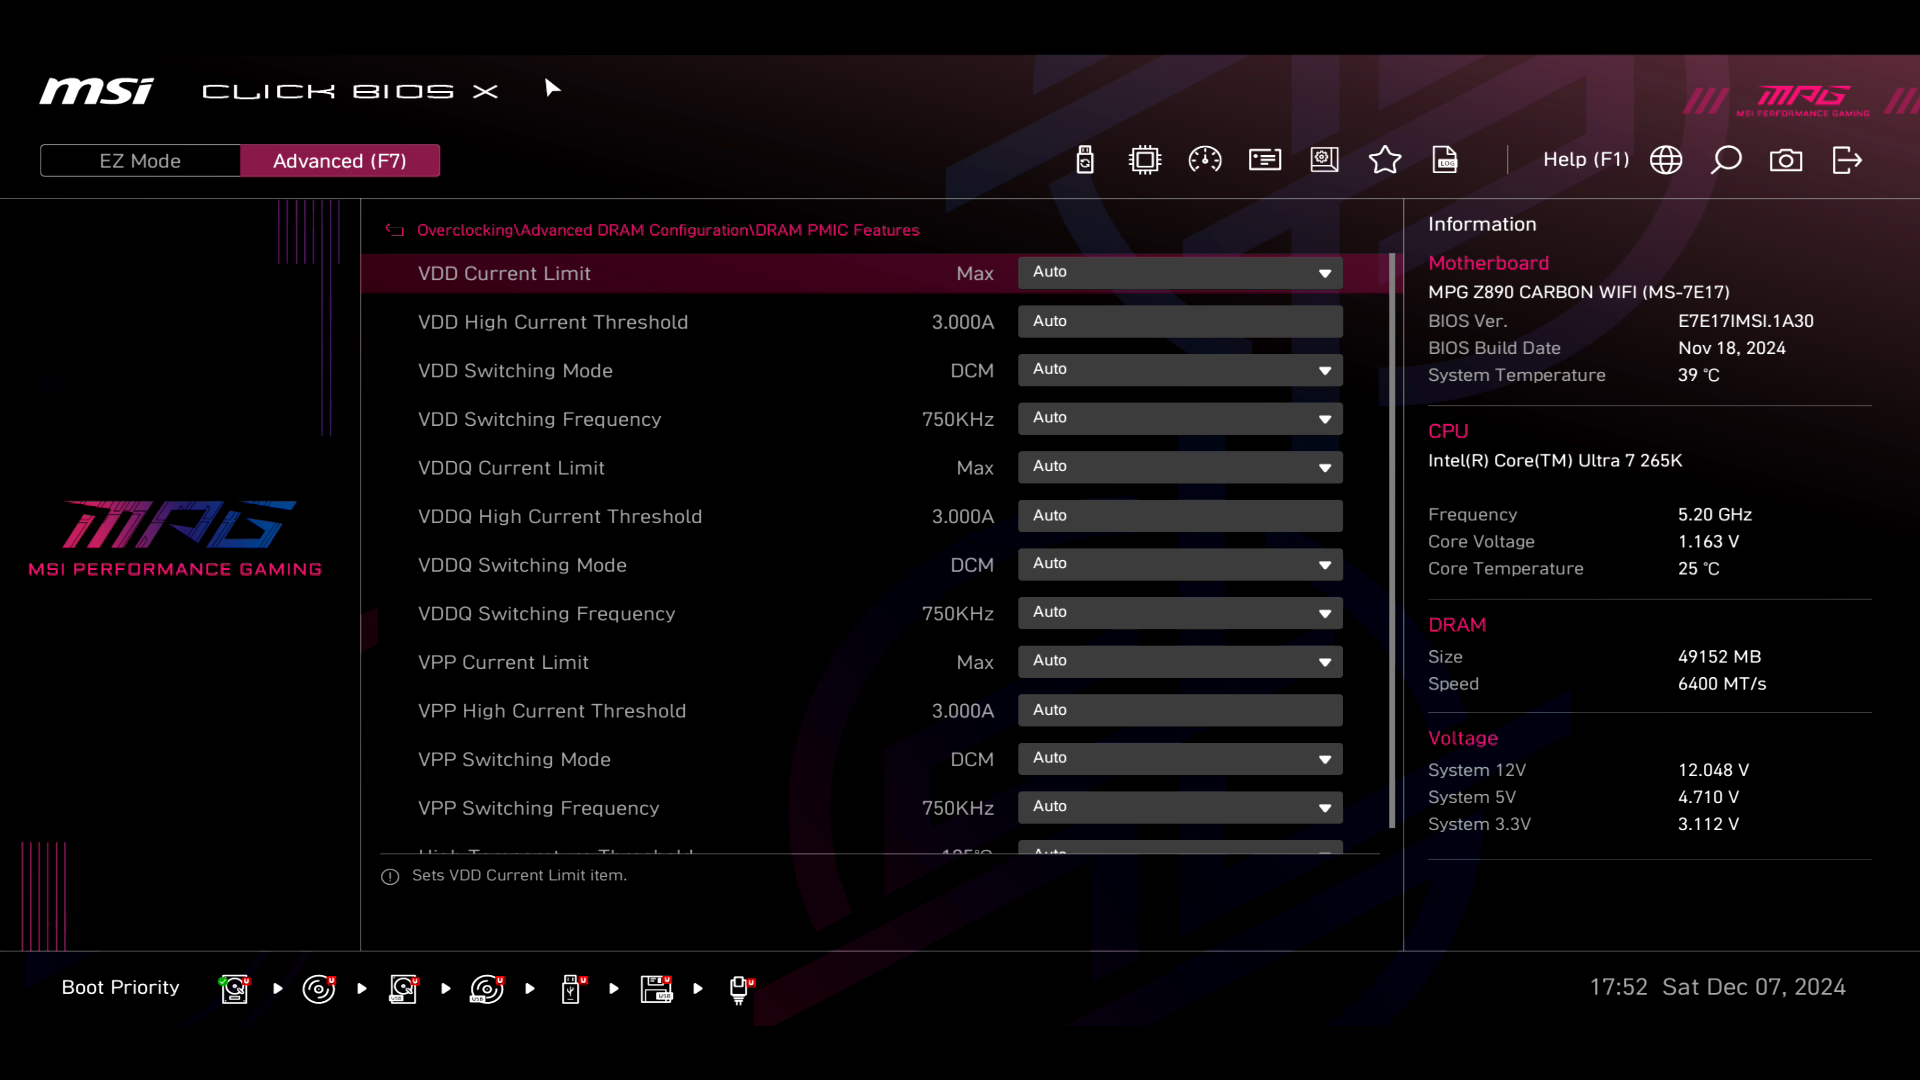
Task: Expand VPP Switching Frequency dropdown
Action: pyautogui.click(x=1180, y=808)
